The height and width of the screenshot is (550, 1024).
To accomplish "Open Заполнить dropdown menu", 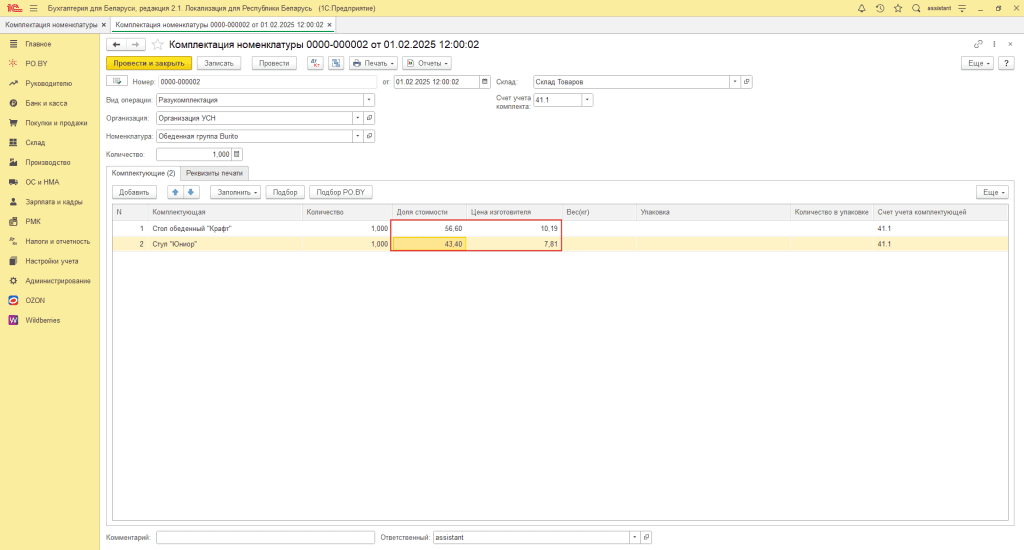I will point(236,192).
